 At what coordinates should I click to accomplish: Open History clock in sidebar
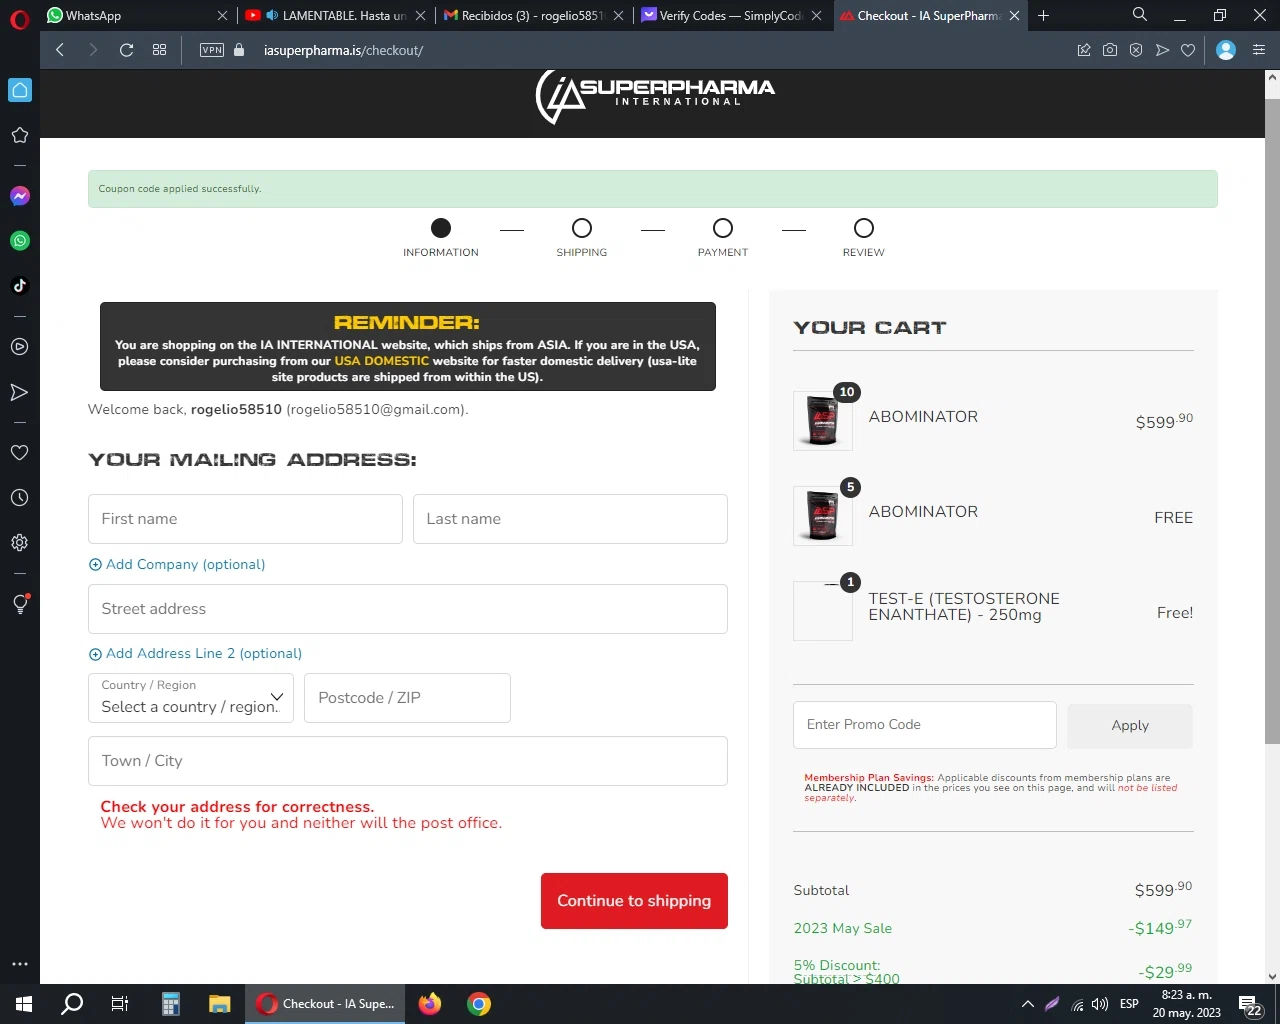pos(20,498)
